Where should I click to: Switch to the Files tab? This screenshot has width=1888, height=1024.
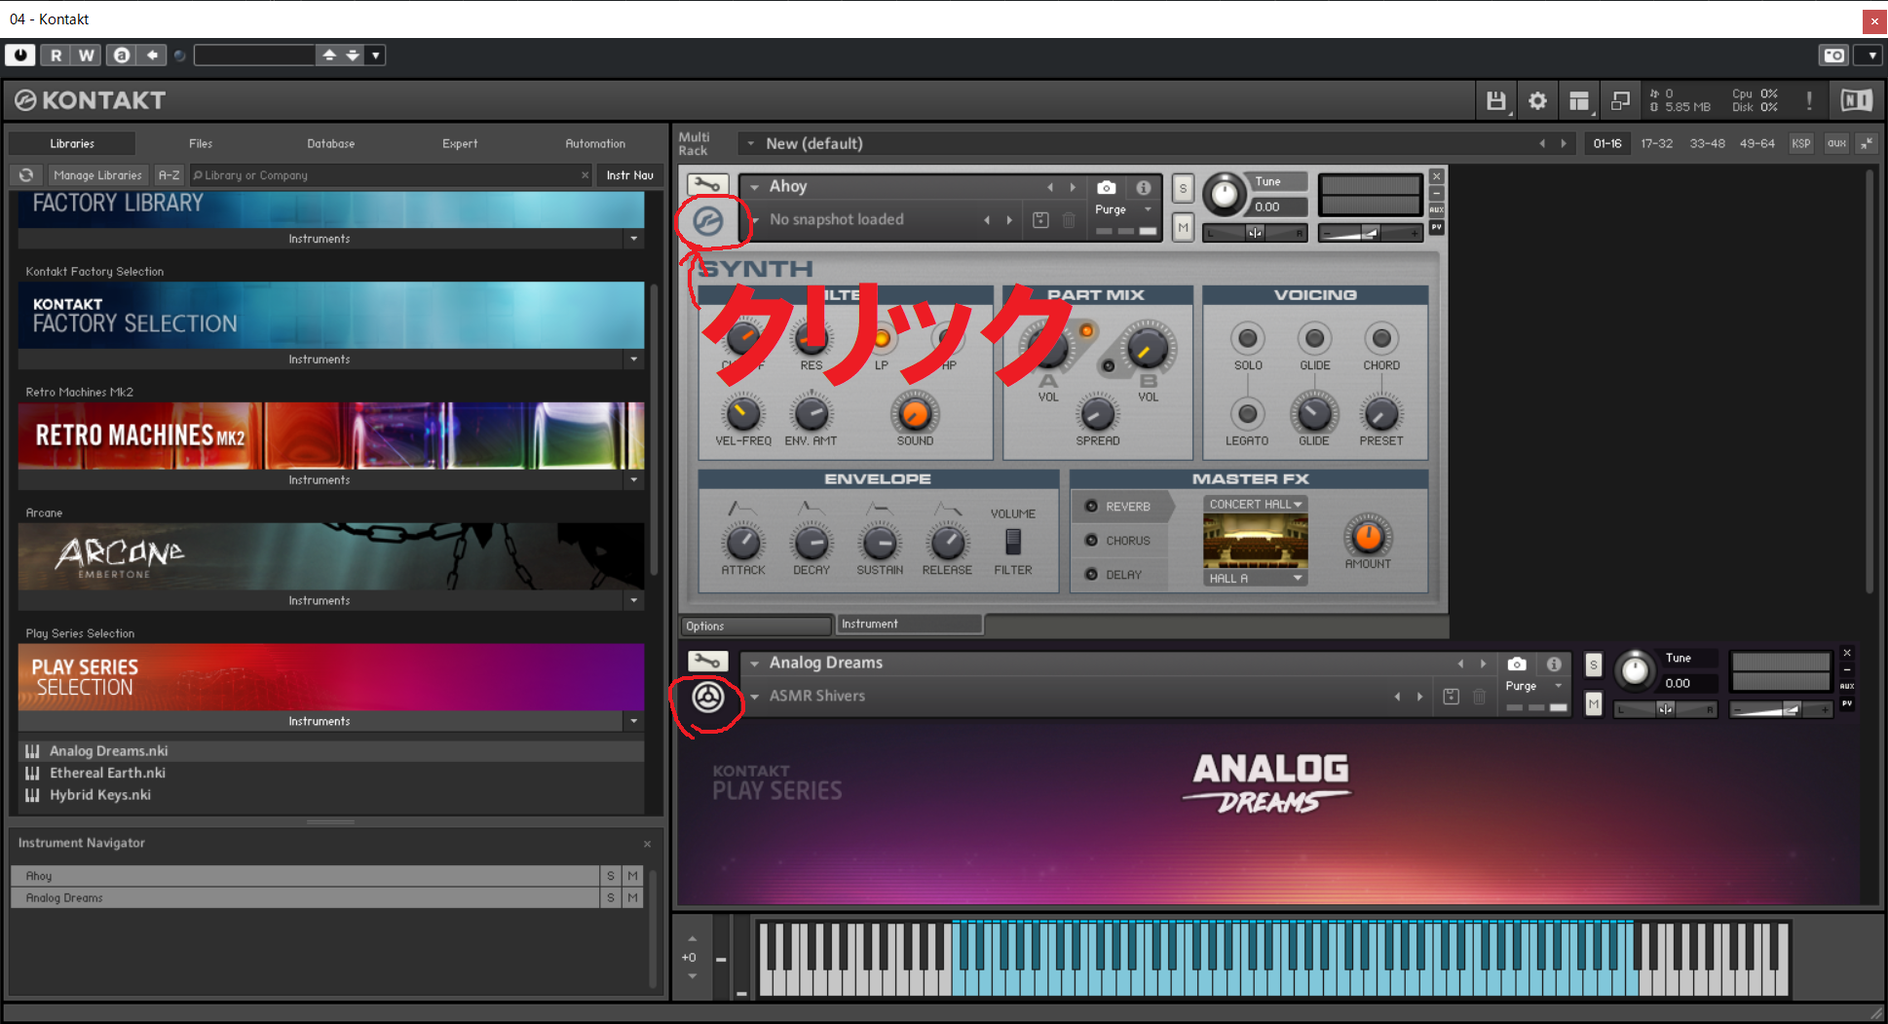pos(200,144)
